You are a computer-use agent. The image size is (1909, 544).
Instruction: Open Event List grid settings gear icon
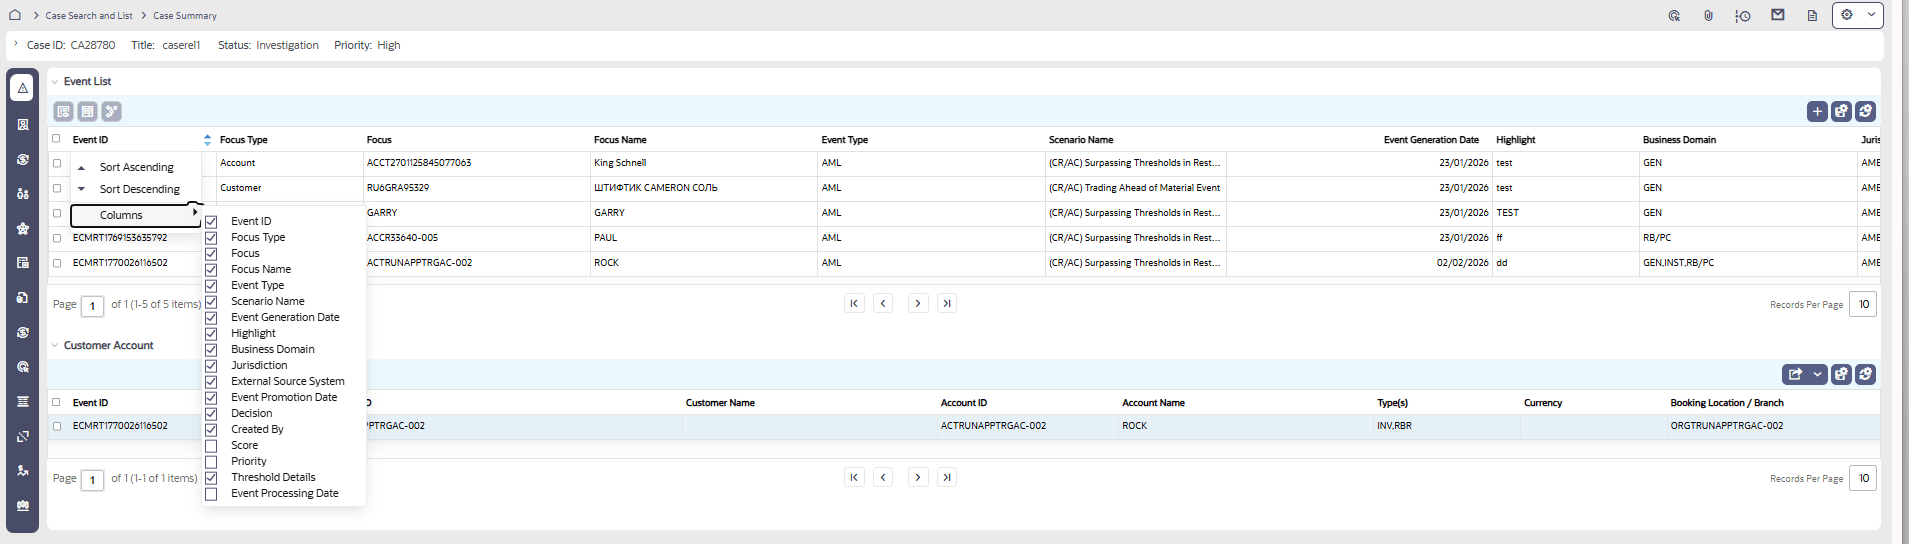1841,111
